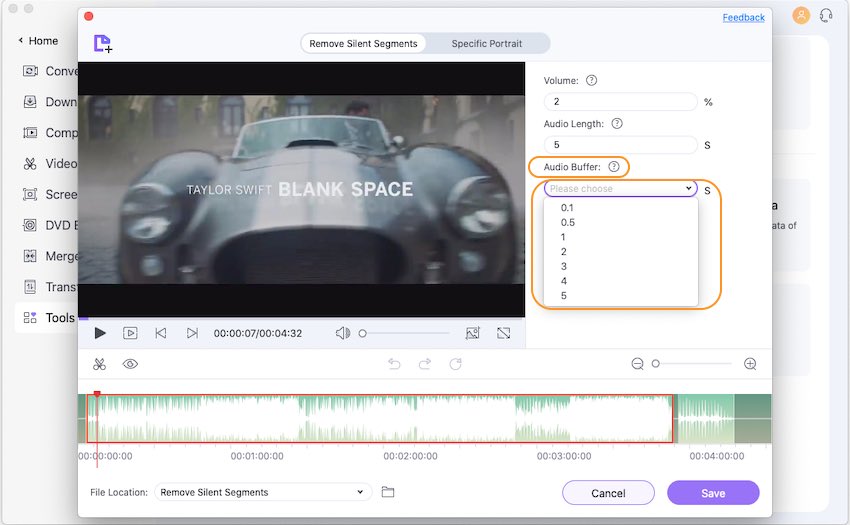Open Video Editor in sidebar
Image resolution: width=850 pixels, height=525 pixels.
(x=50, y=163)
